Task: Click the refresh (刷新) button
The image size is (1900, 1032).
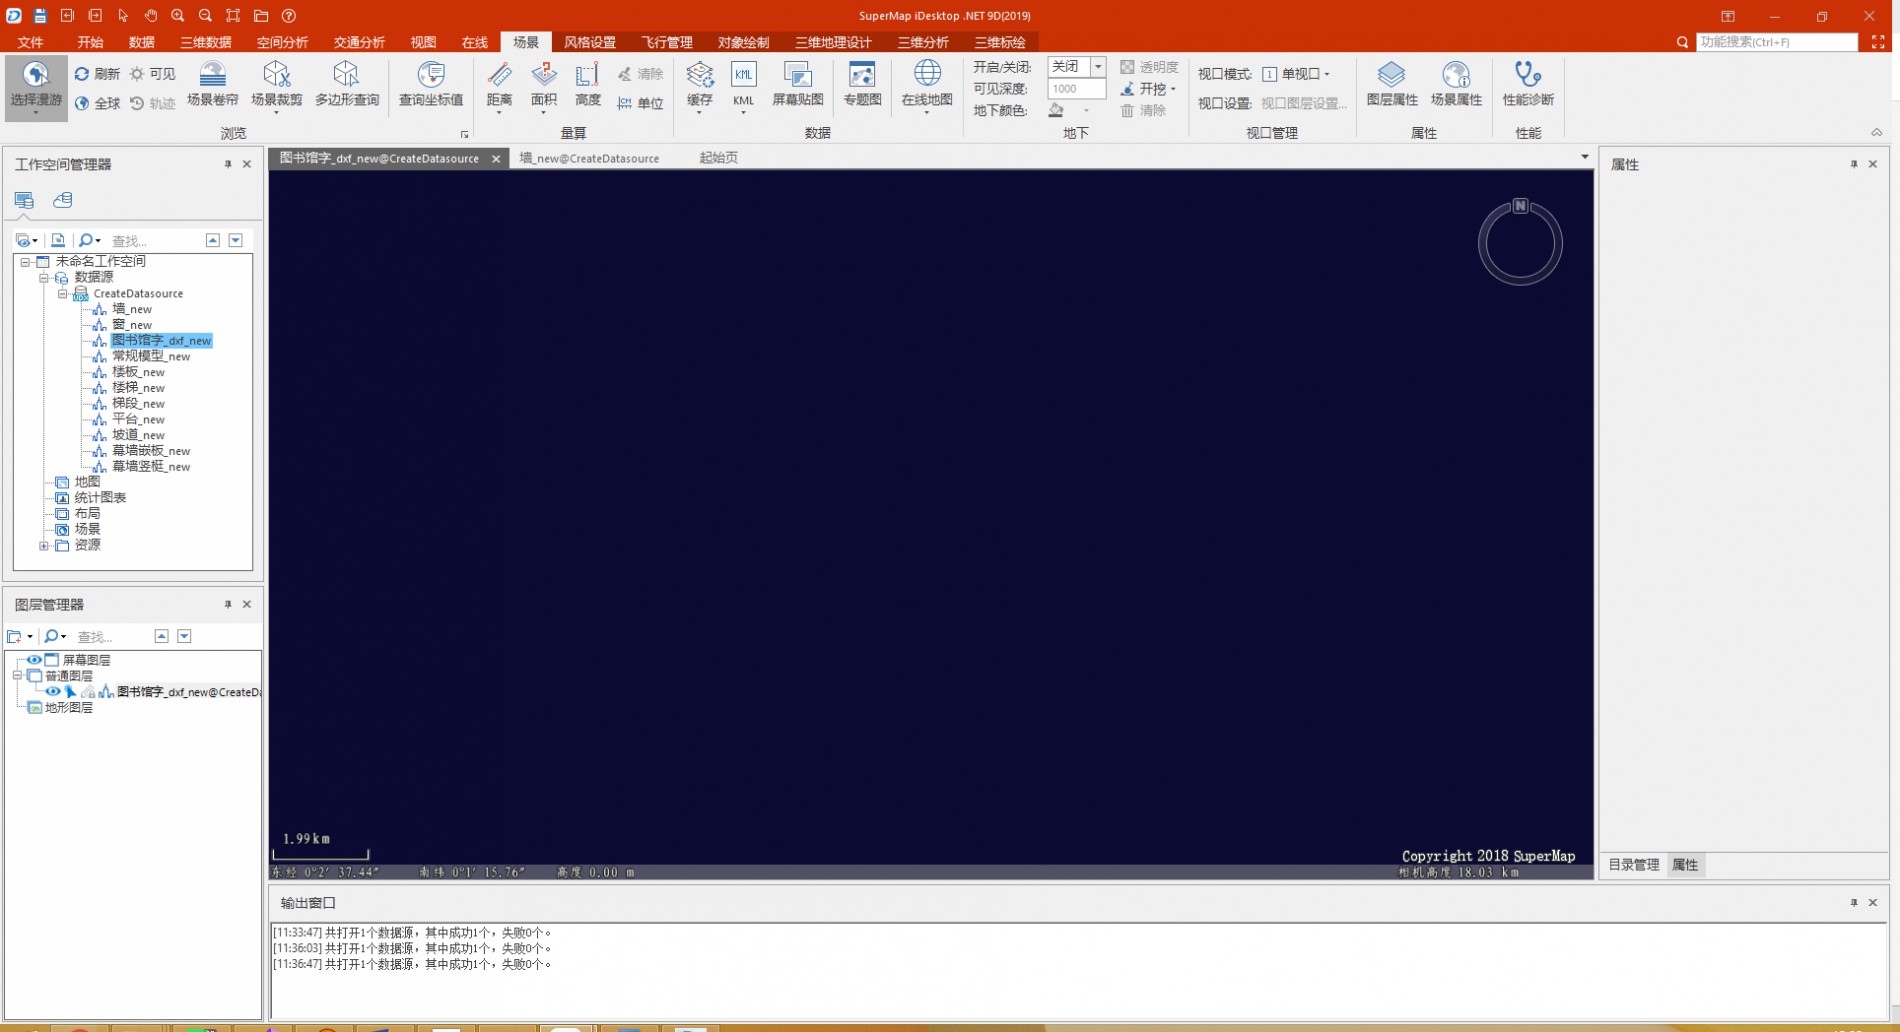Action: 97,74
